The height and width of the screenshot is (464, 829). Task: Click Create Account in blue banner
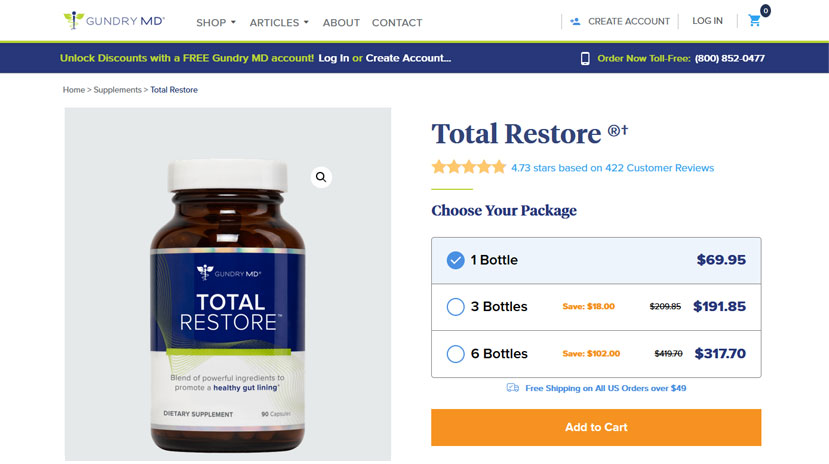[x=408, y=58]
